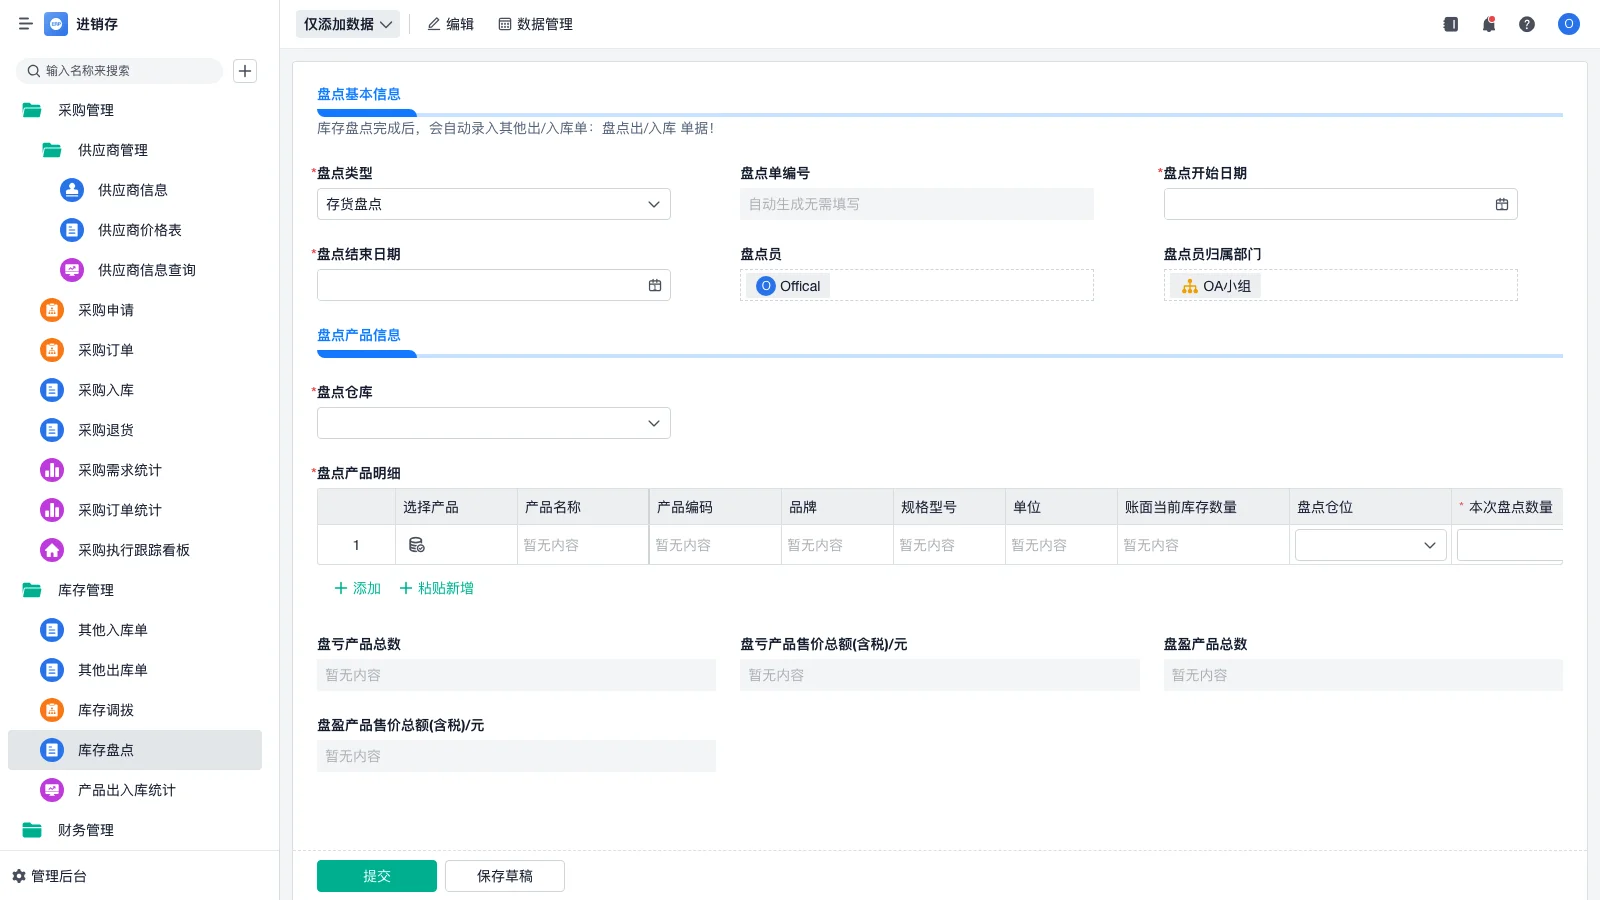This screenshot has width=1600, height=900.
Task: Click the dark book icon in the top bar
Action: tap(1451, 24)
